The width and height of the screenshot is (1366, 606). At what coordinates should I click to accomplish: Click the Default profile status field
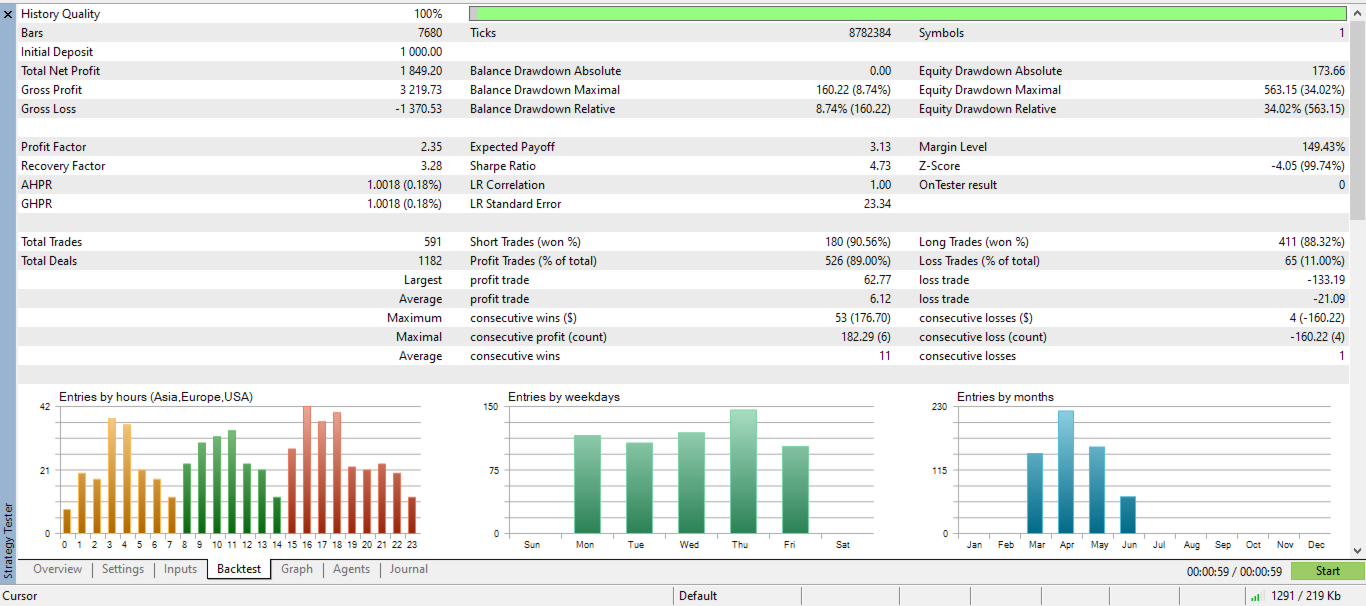737,596
